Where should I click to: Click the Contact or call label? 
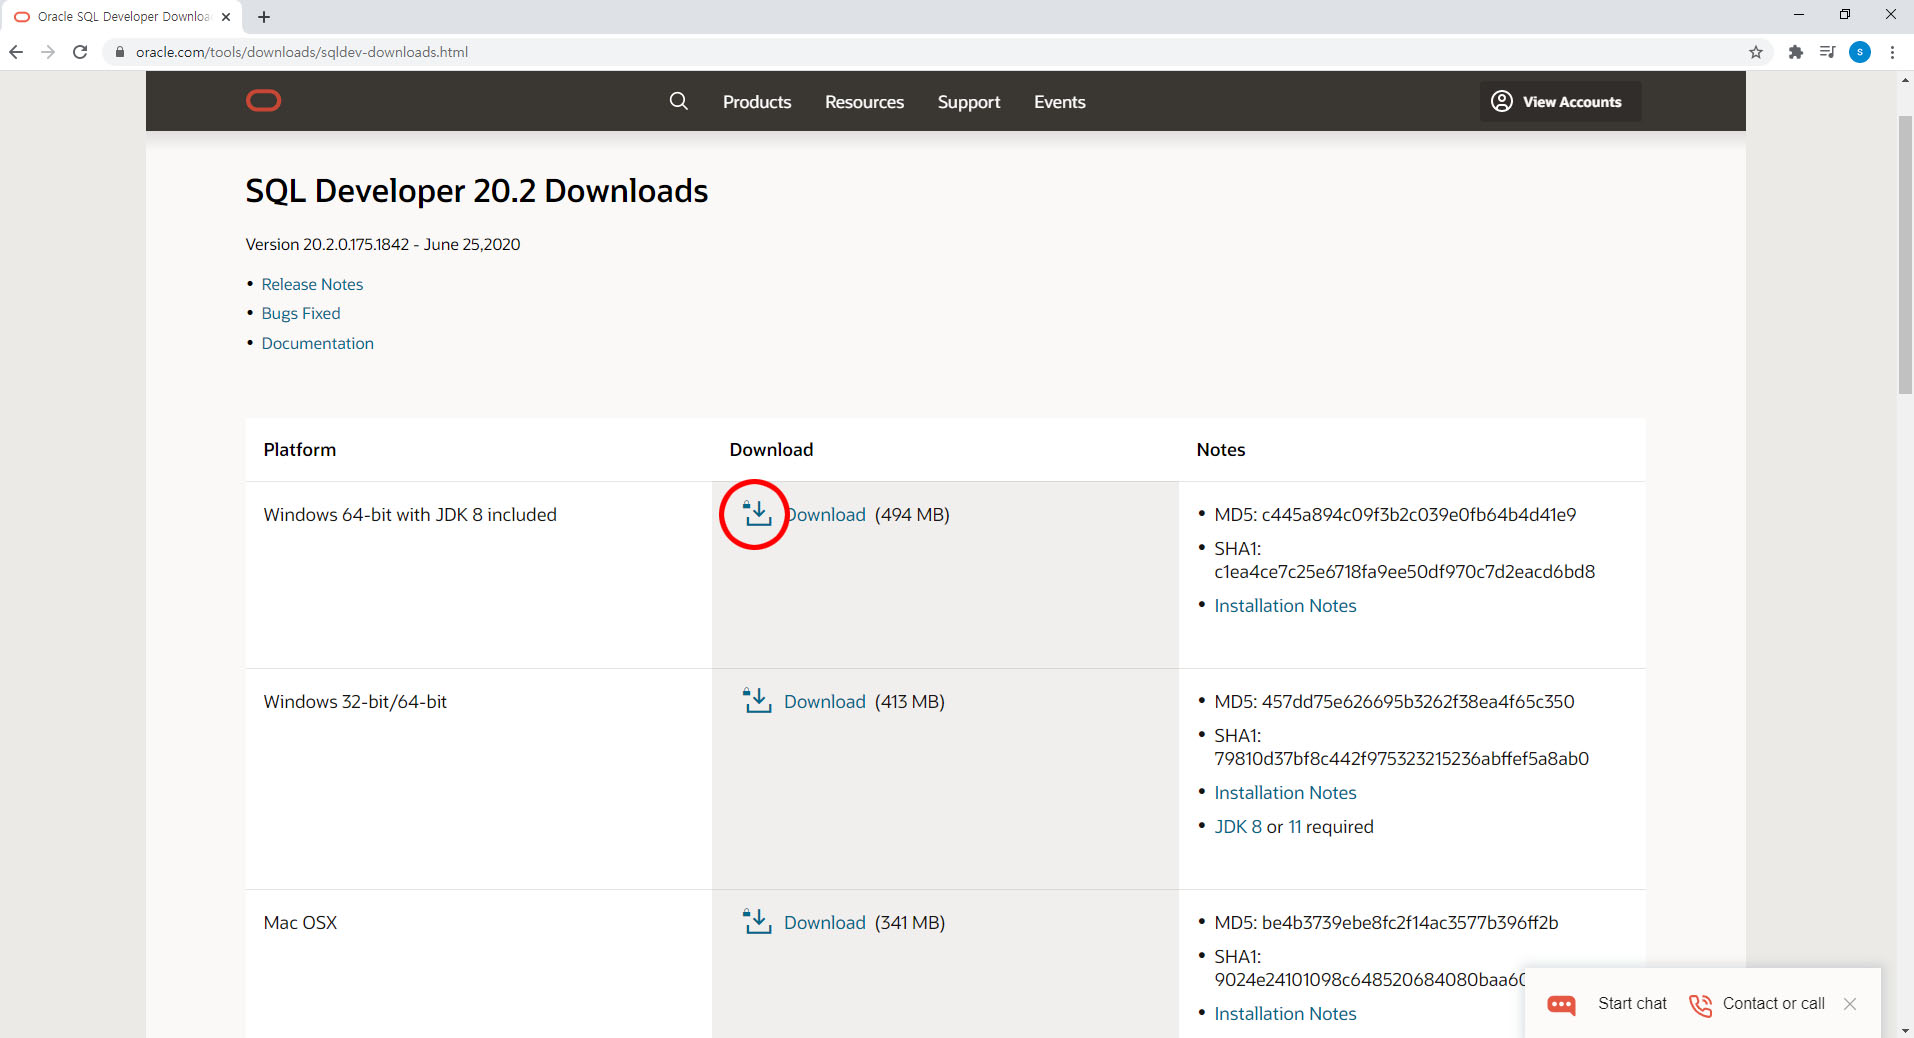(1773, 1003)
